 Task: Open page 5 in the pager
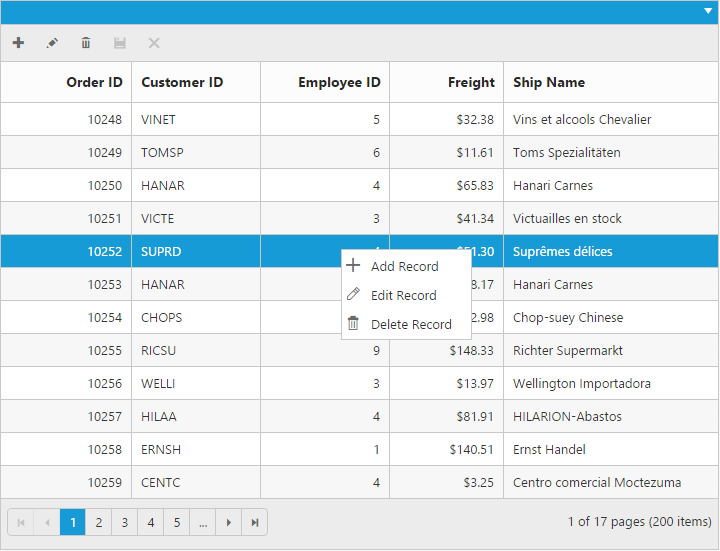pyautogui.click(x=177, y=522)
